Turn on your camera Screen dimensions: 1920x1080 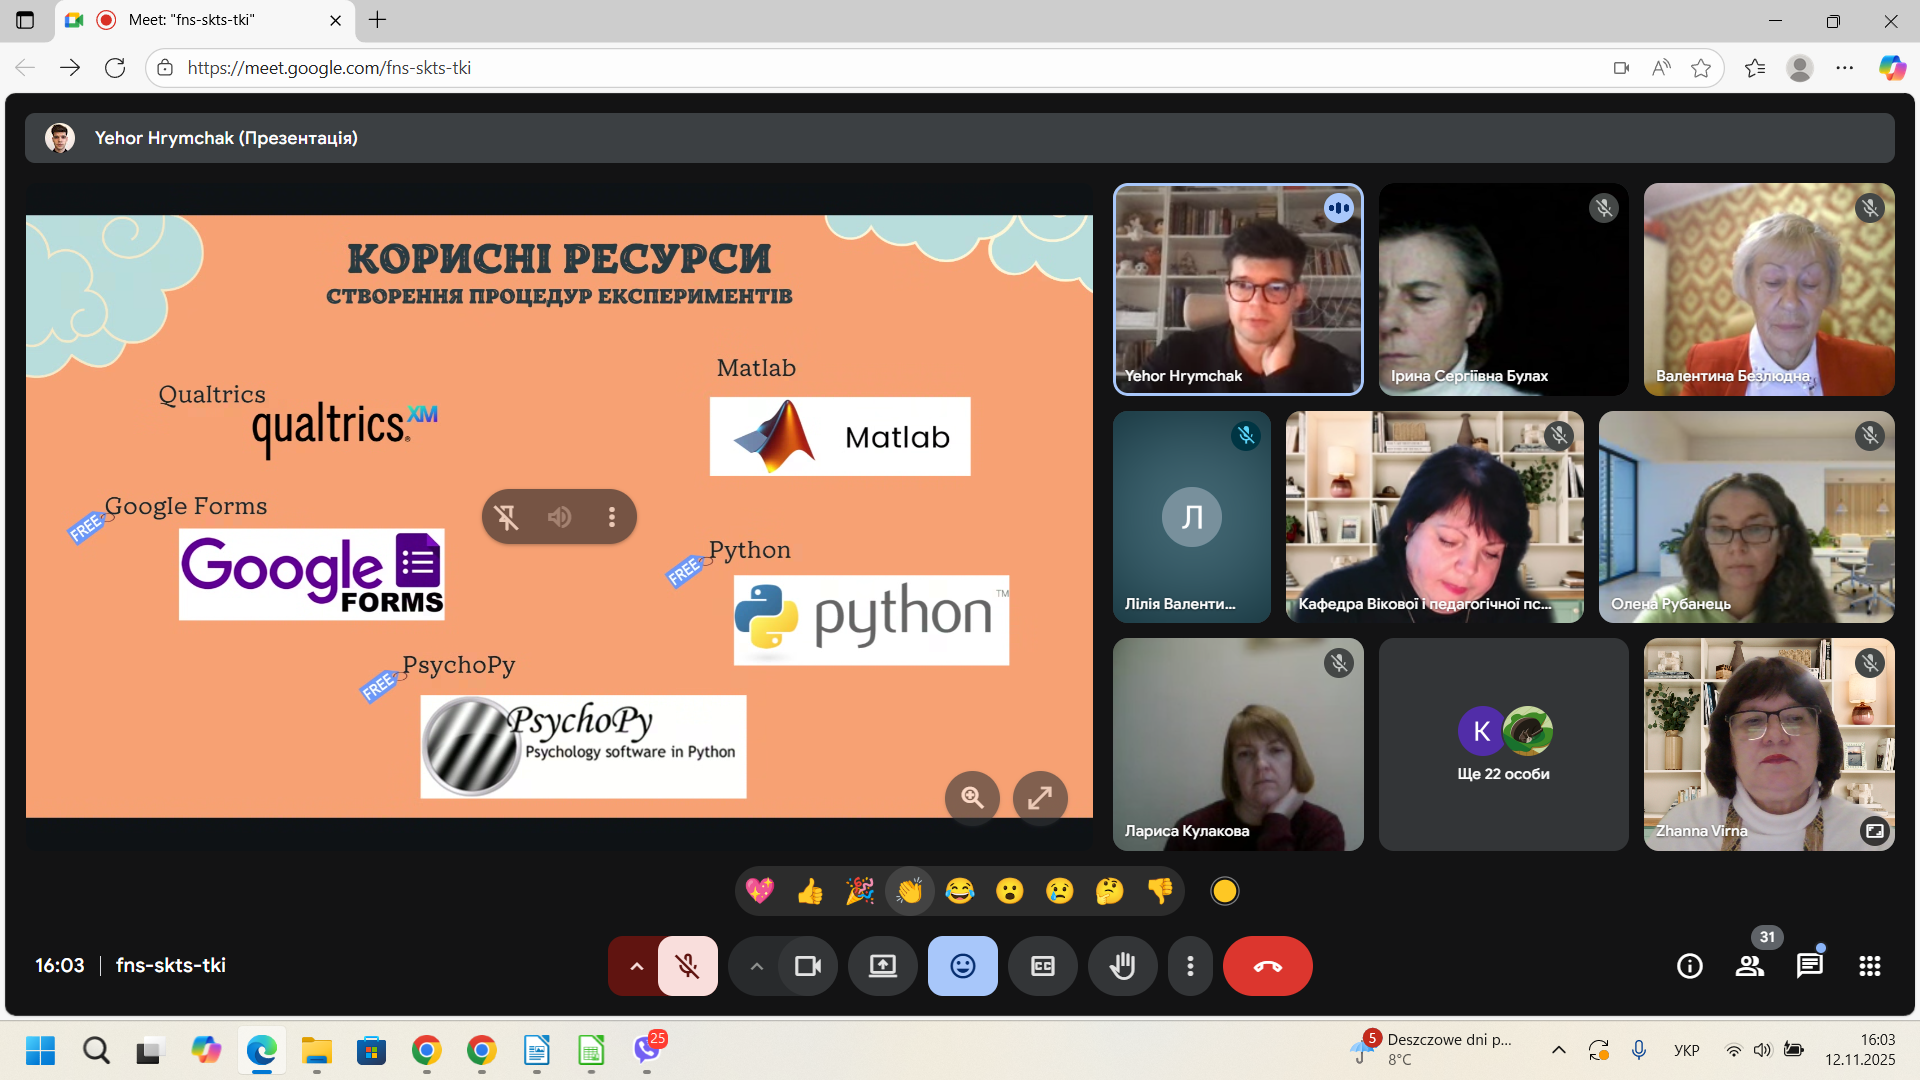pyautogui.click(x=808, y=966)
